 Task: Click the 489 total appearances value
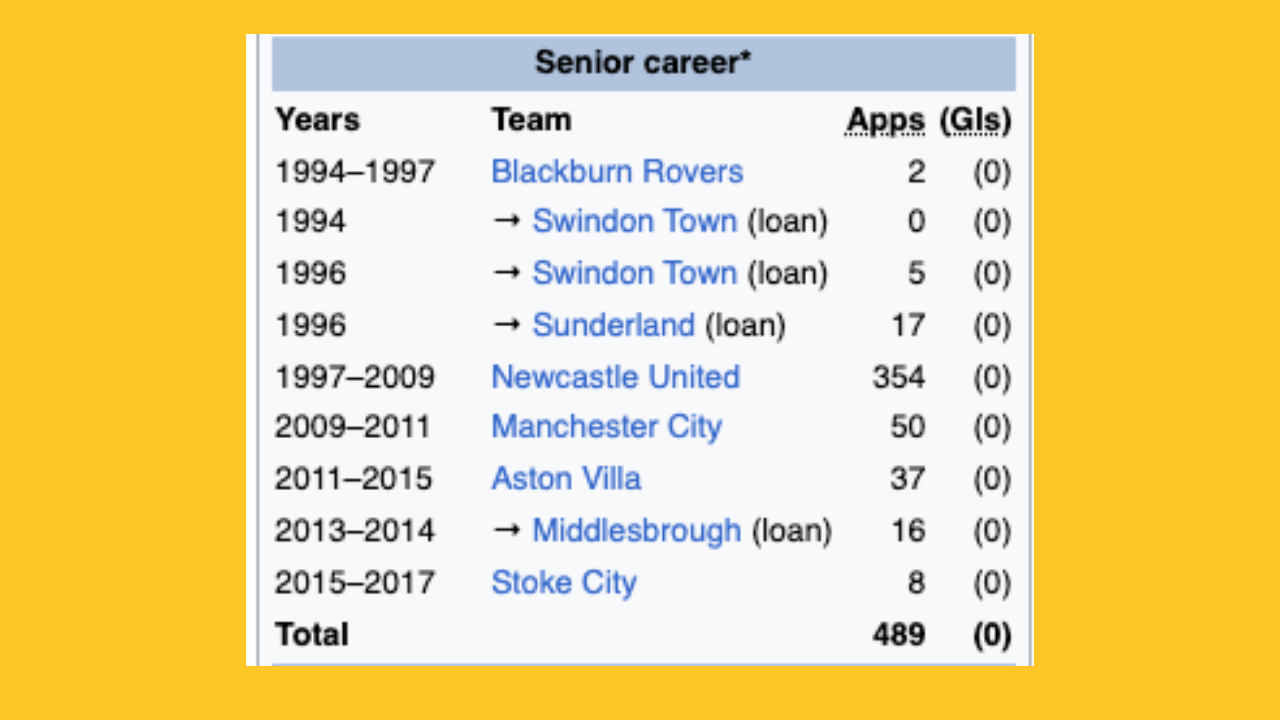(898, 634)
